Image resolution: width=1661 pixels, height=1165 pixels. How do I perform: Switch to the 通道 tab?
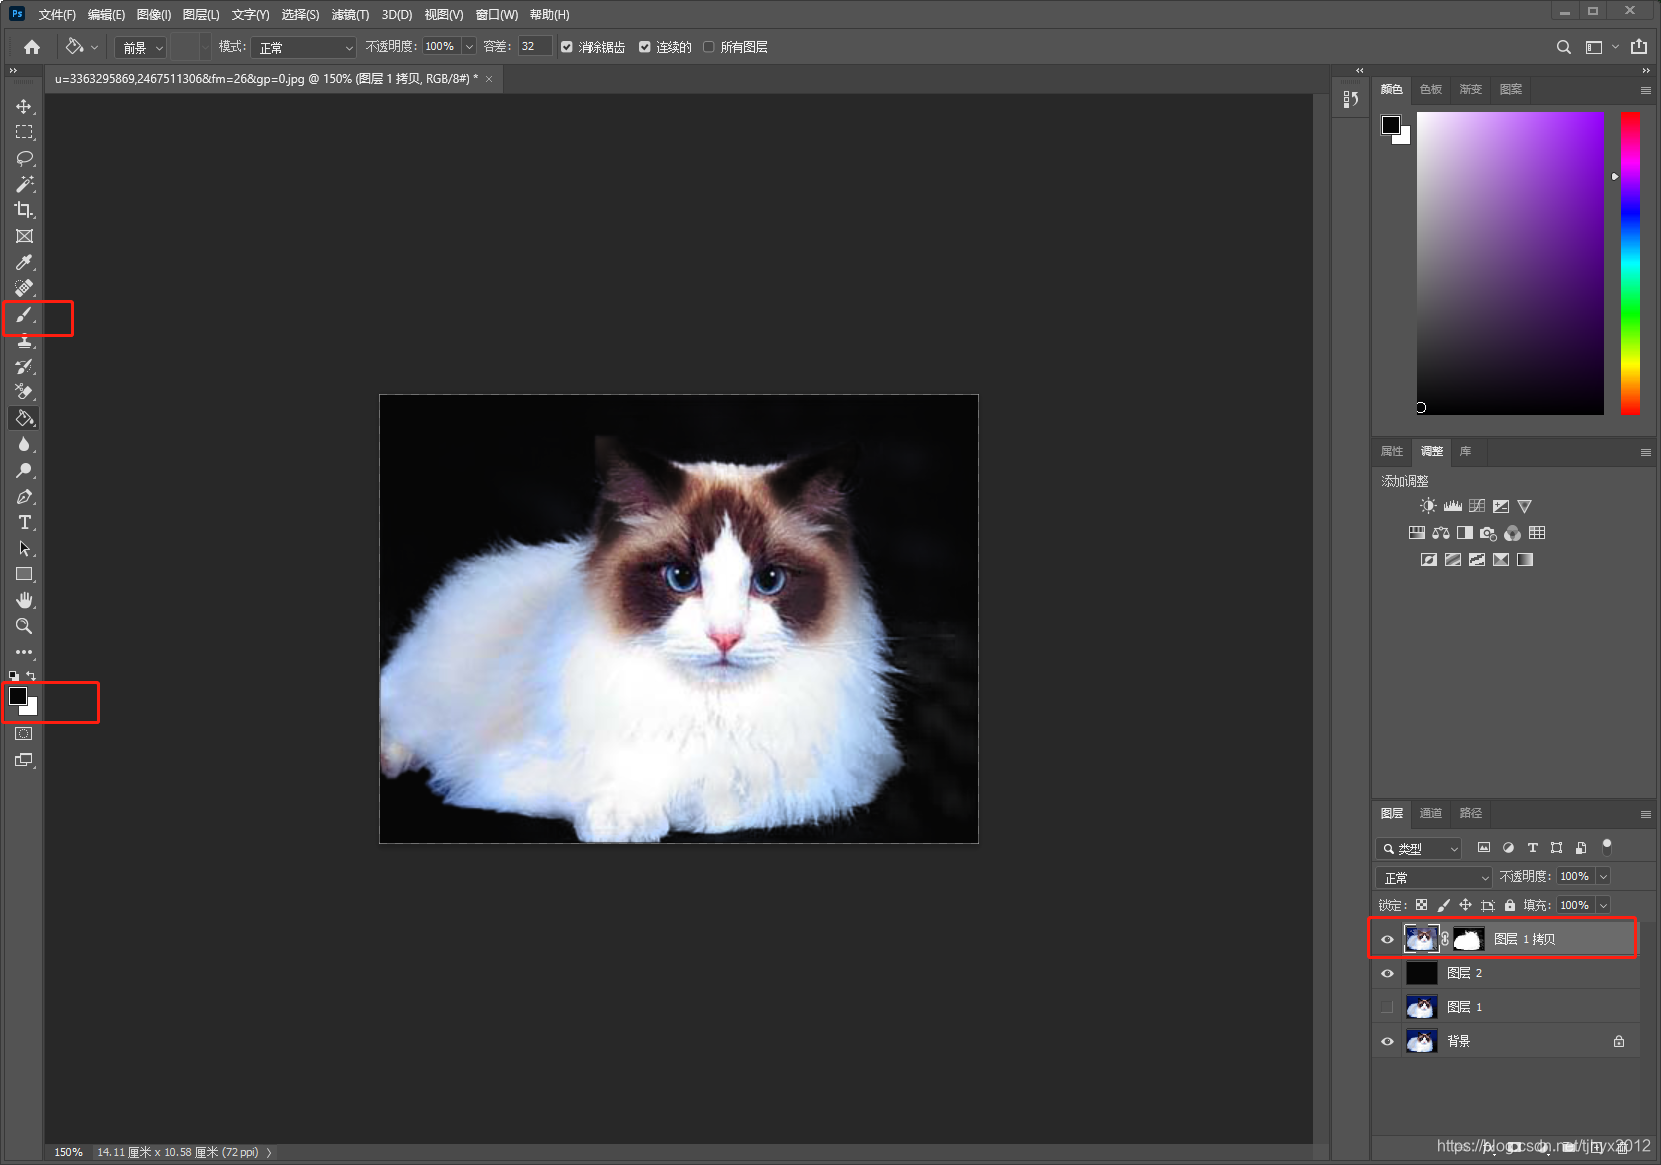[x=1430, y=813]
